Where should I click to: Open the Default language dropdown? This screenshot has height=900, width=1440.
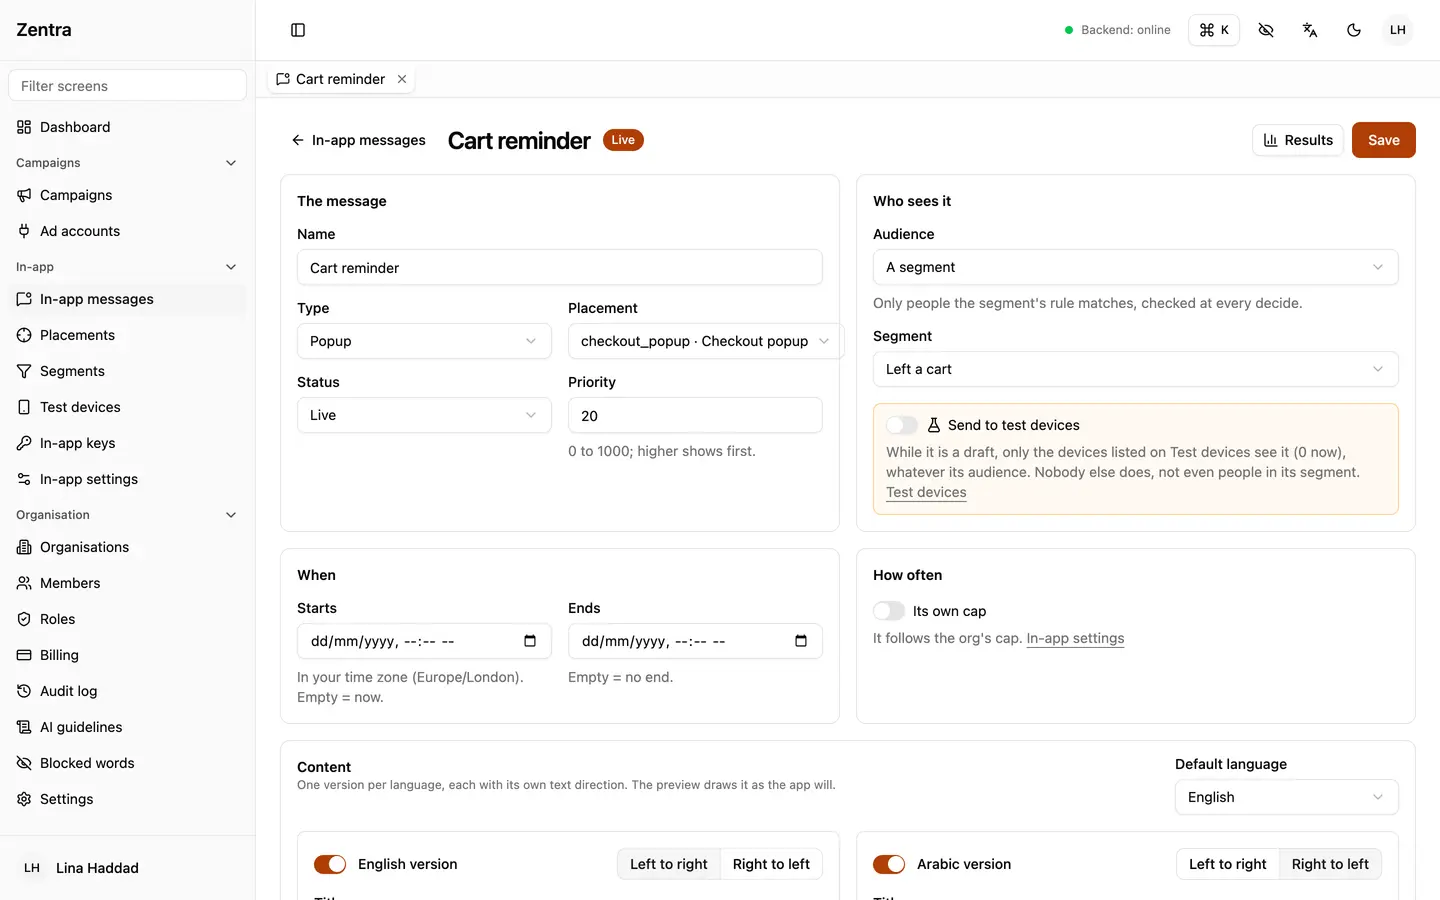pyautogui.click(x=1286, y=797)
